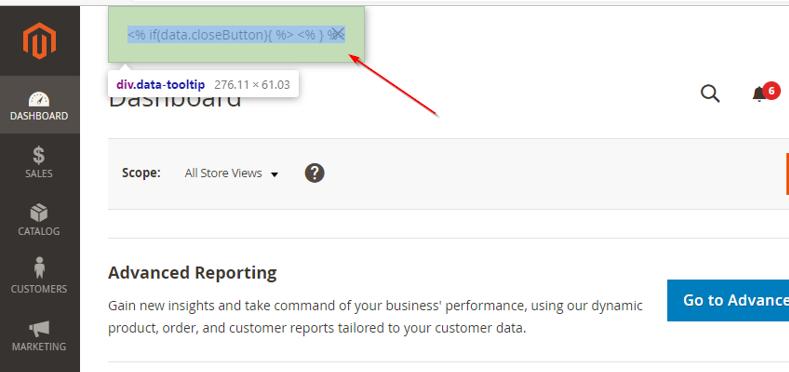This screenshot has width=789, height=372.
Task: Select the MARKETING menu label
Action: [x=39, y=346]
